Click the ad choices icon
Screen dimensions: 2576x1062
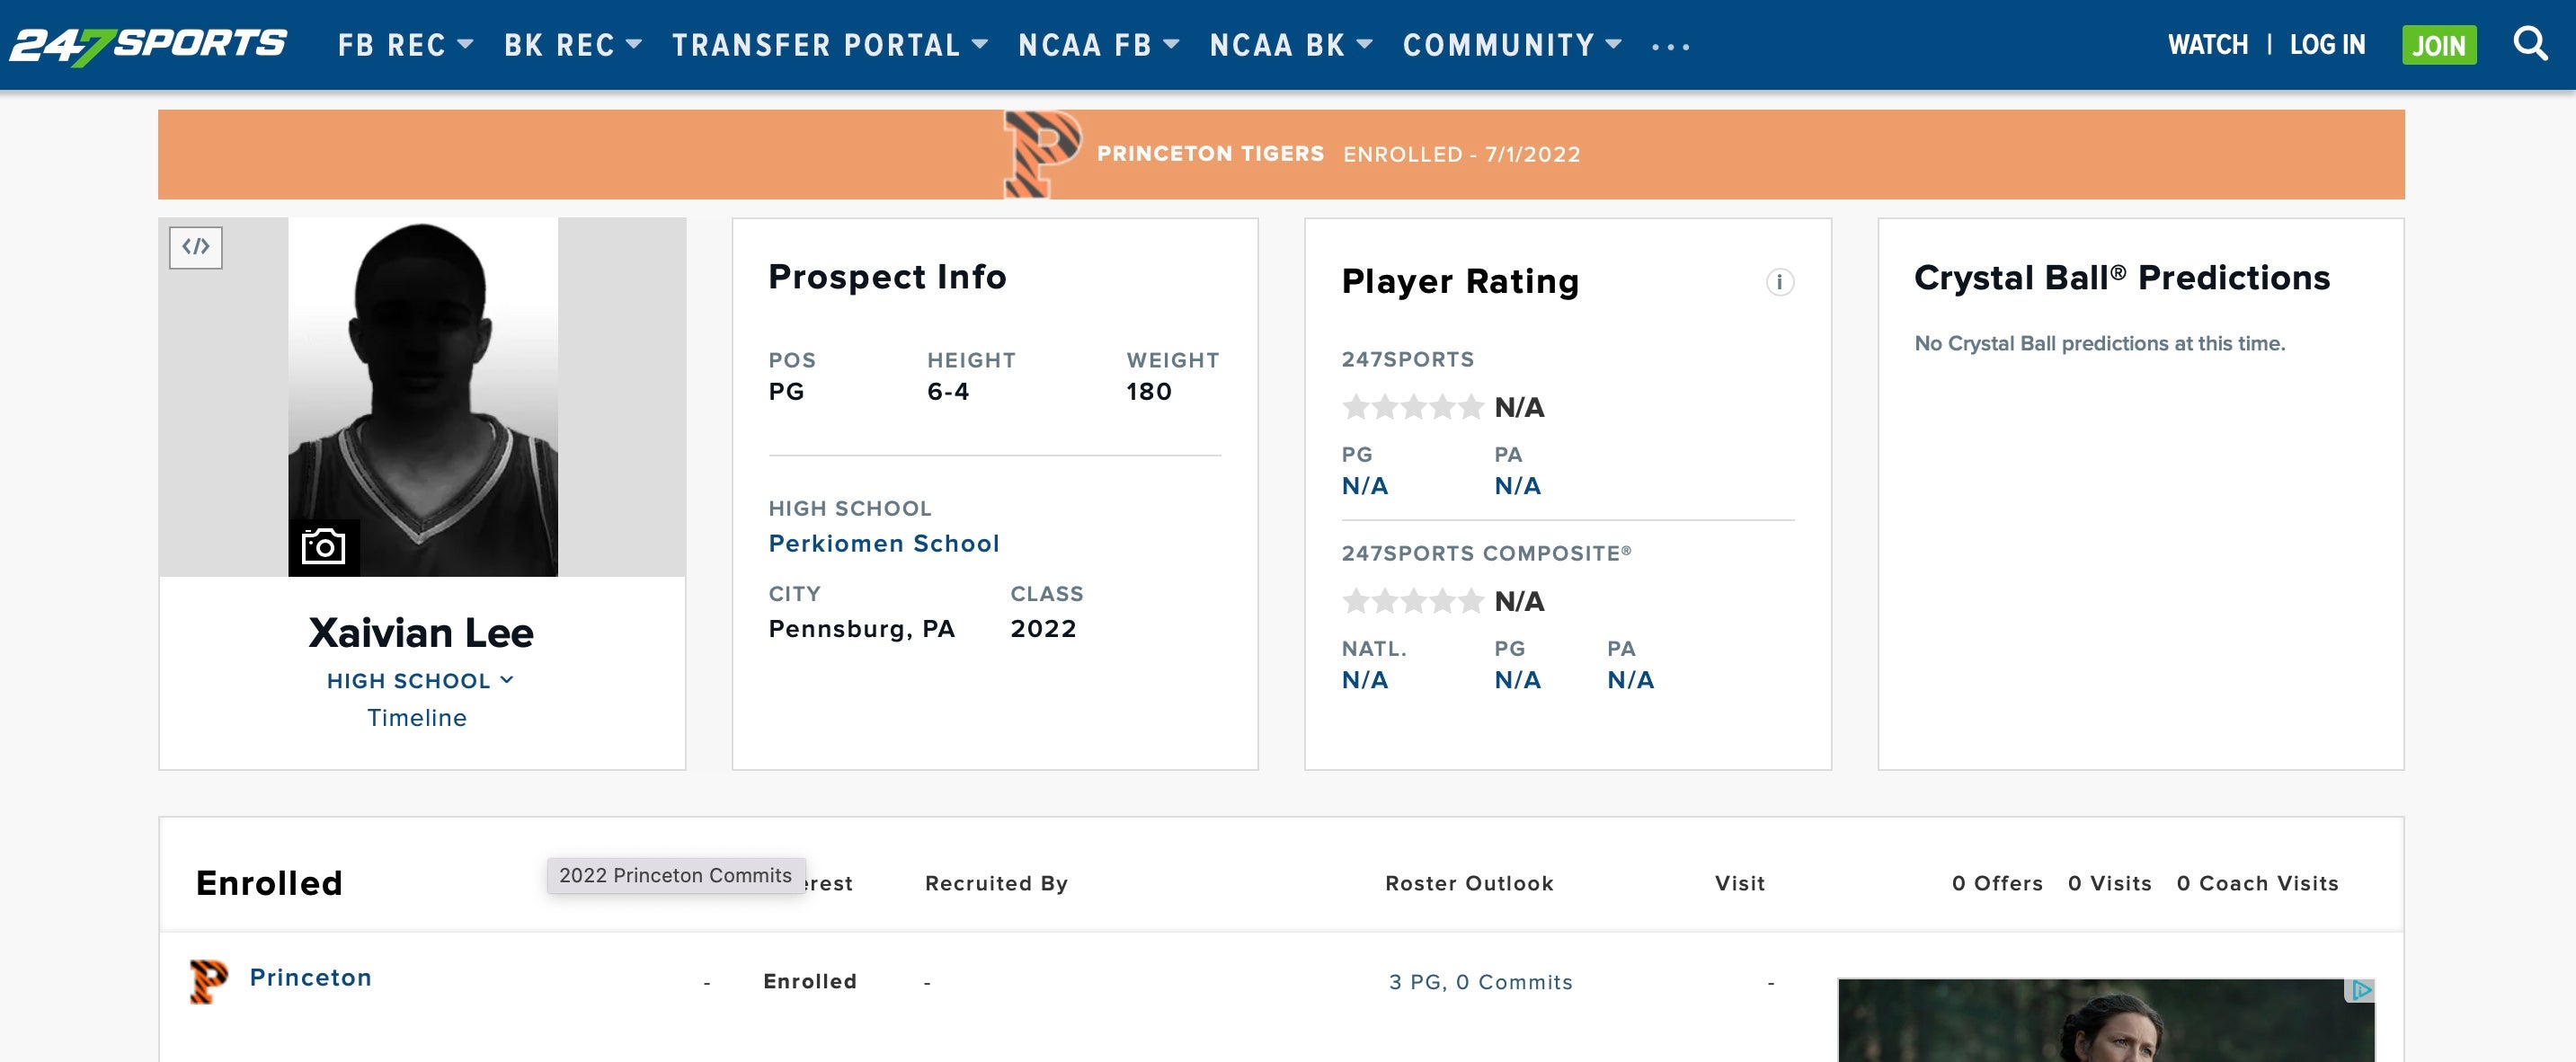point(2361,990)
